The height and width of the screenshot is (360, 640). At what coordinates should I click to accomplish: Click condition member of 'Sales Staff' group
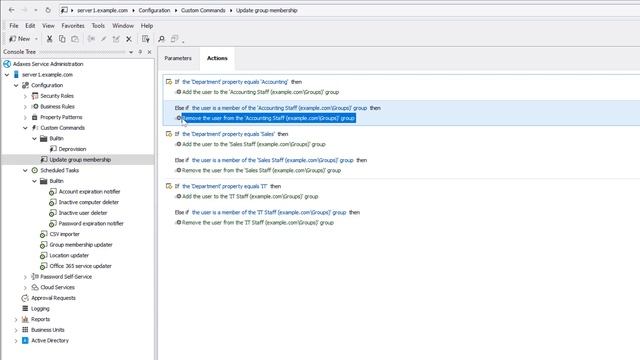(x=273, y=160)
